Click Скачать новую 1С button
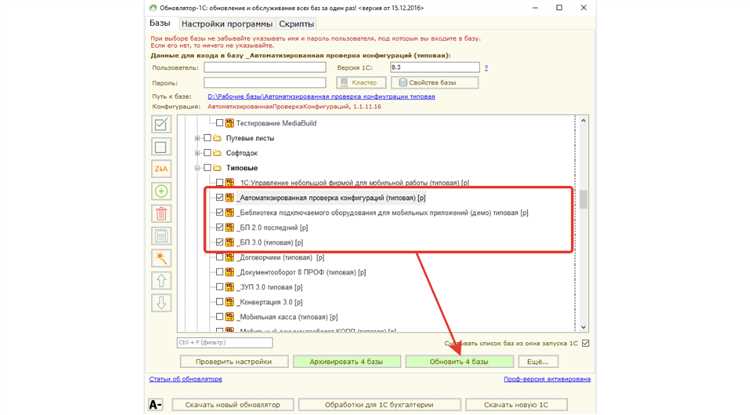The width and height of the screenshot is (750, 415). (516, 404)
